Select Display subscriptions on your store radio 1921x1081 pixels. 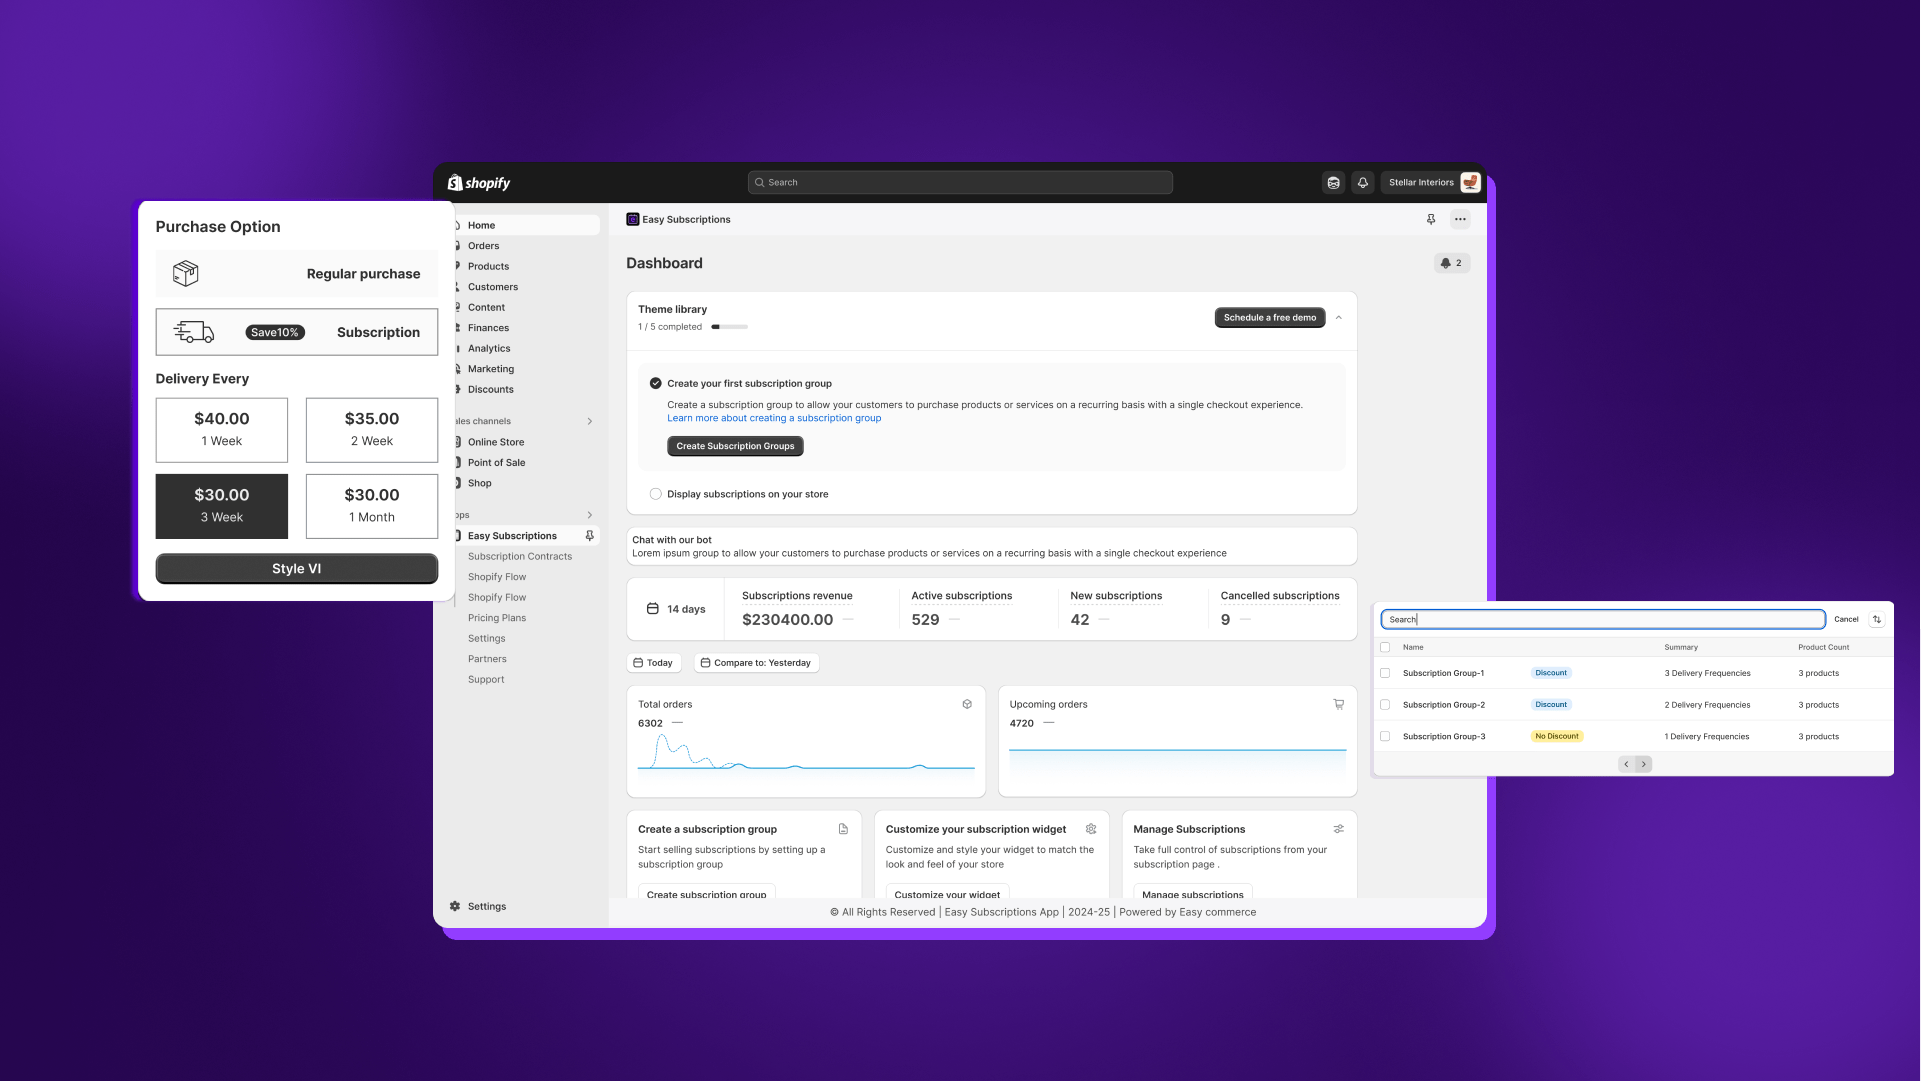pos(656,494)
